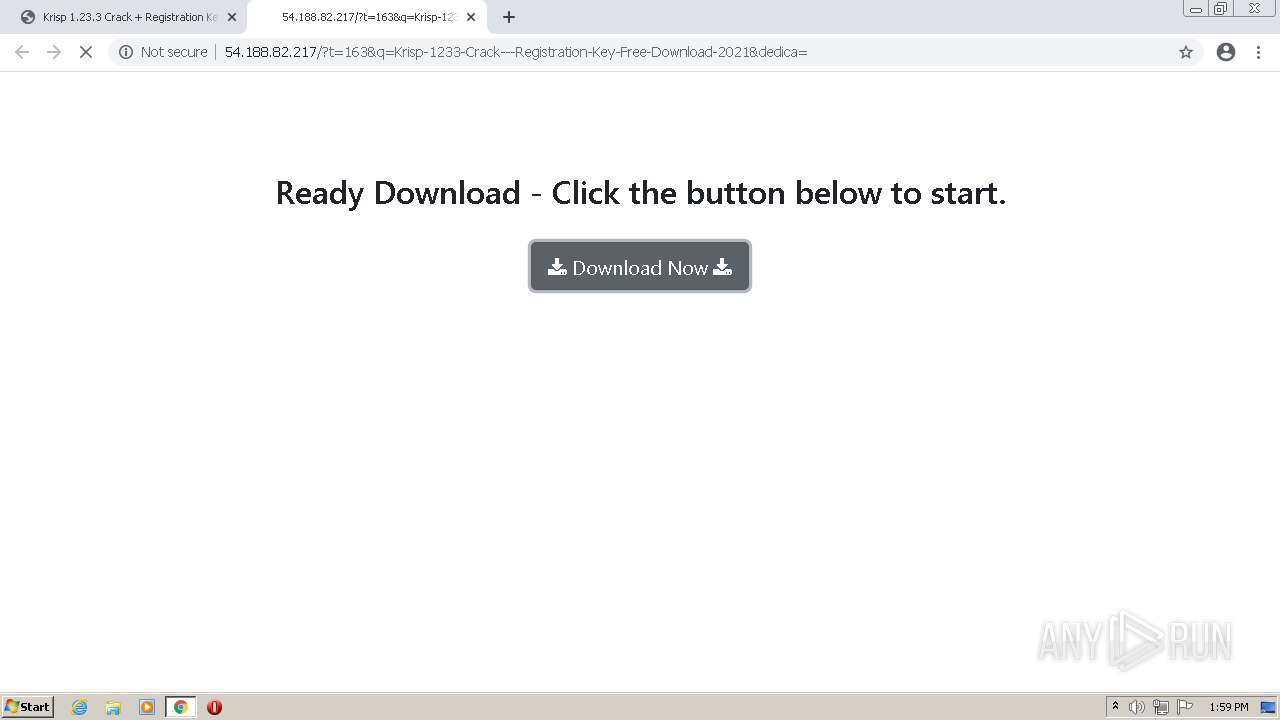Stop loading the page

(86, 52)
